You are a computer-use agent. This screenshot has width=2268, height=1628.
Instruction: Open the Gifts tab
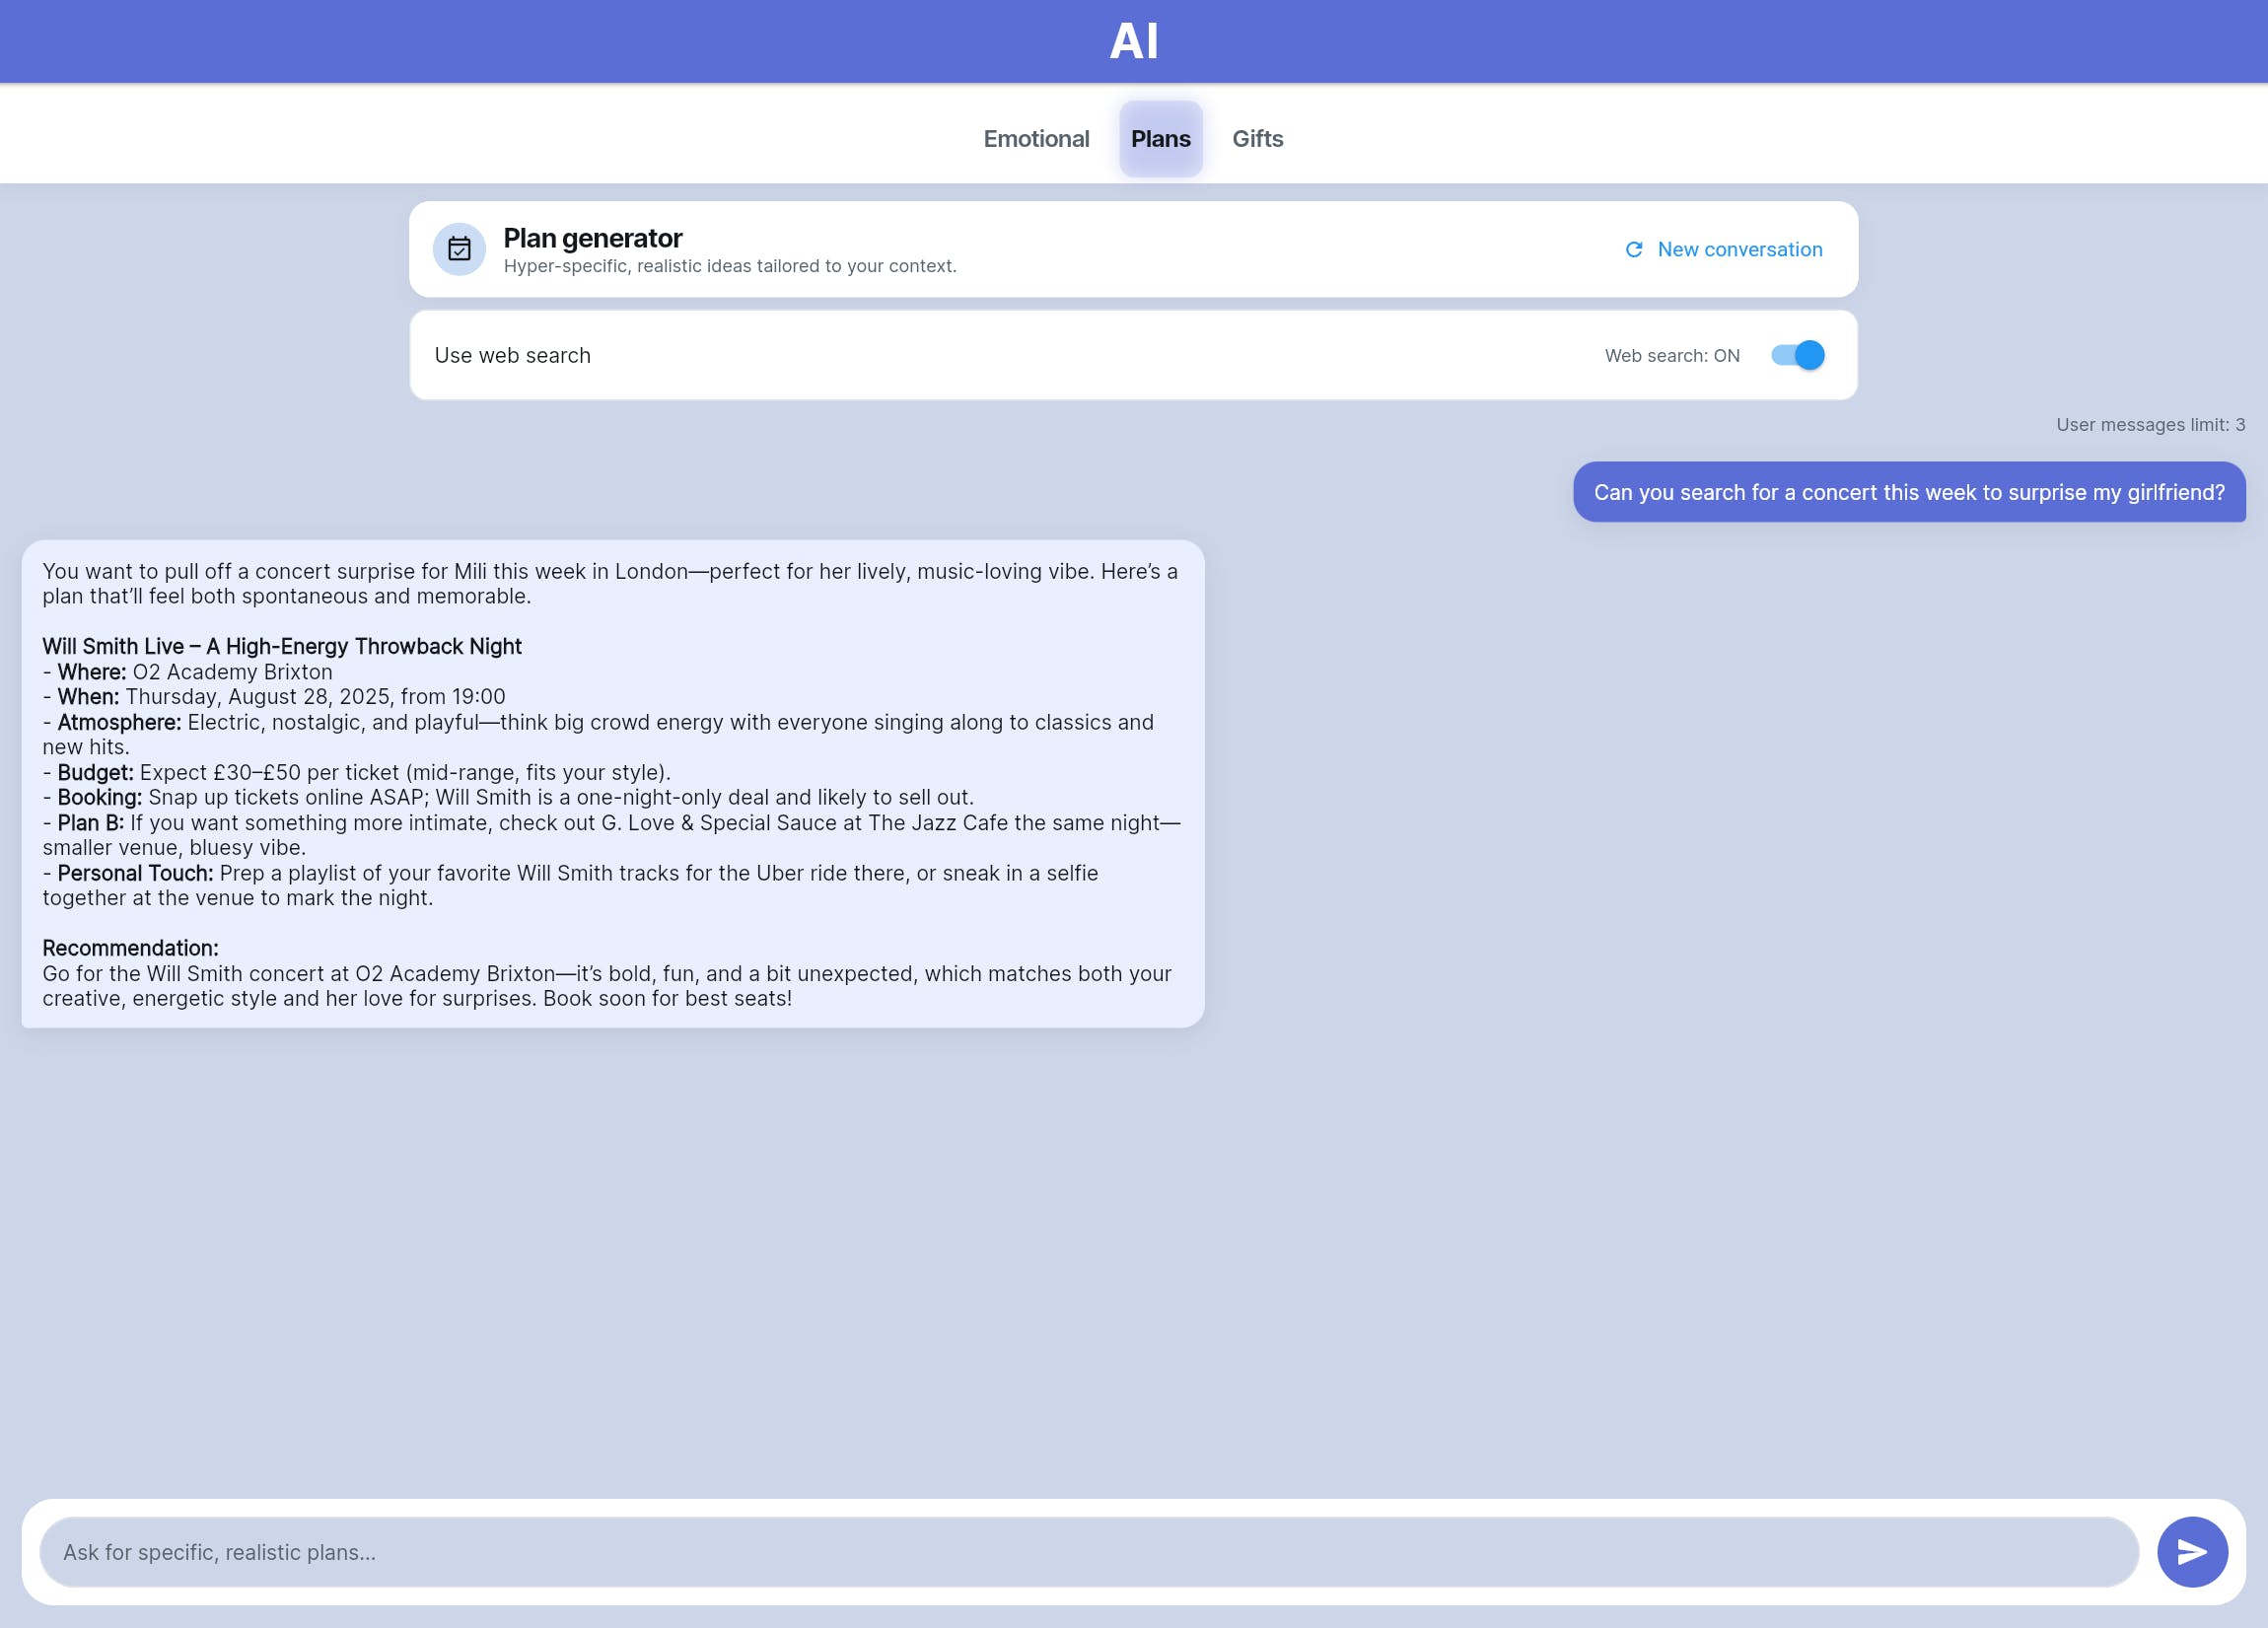(x=1257, y=139)
